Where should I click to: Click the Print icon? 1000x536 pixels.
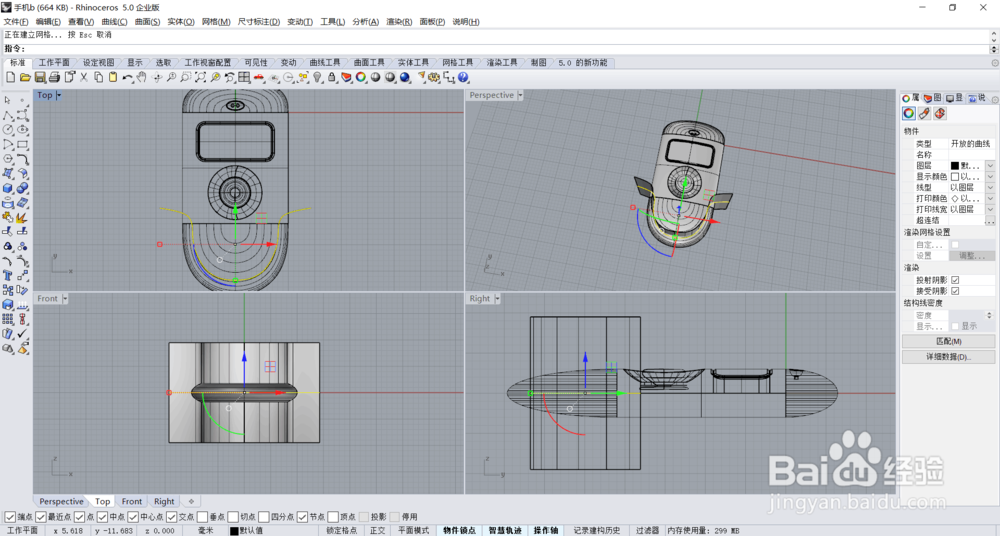(54, 77)
